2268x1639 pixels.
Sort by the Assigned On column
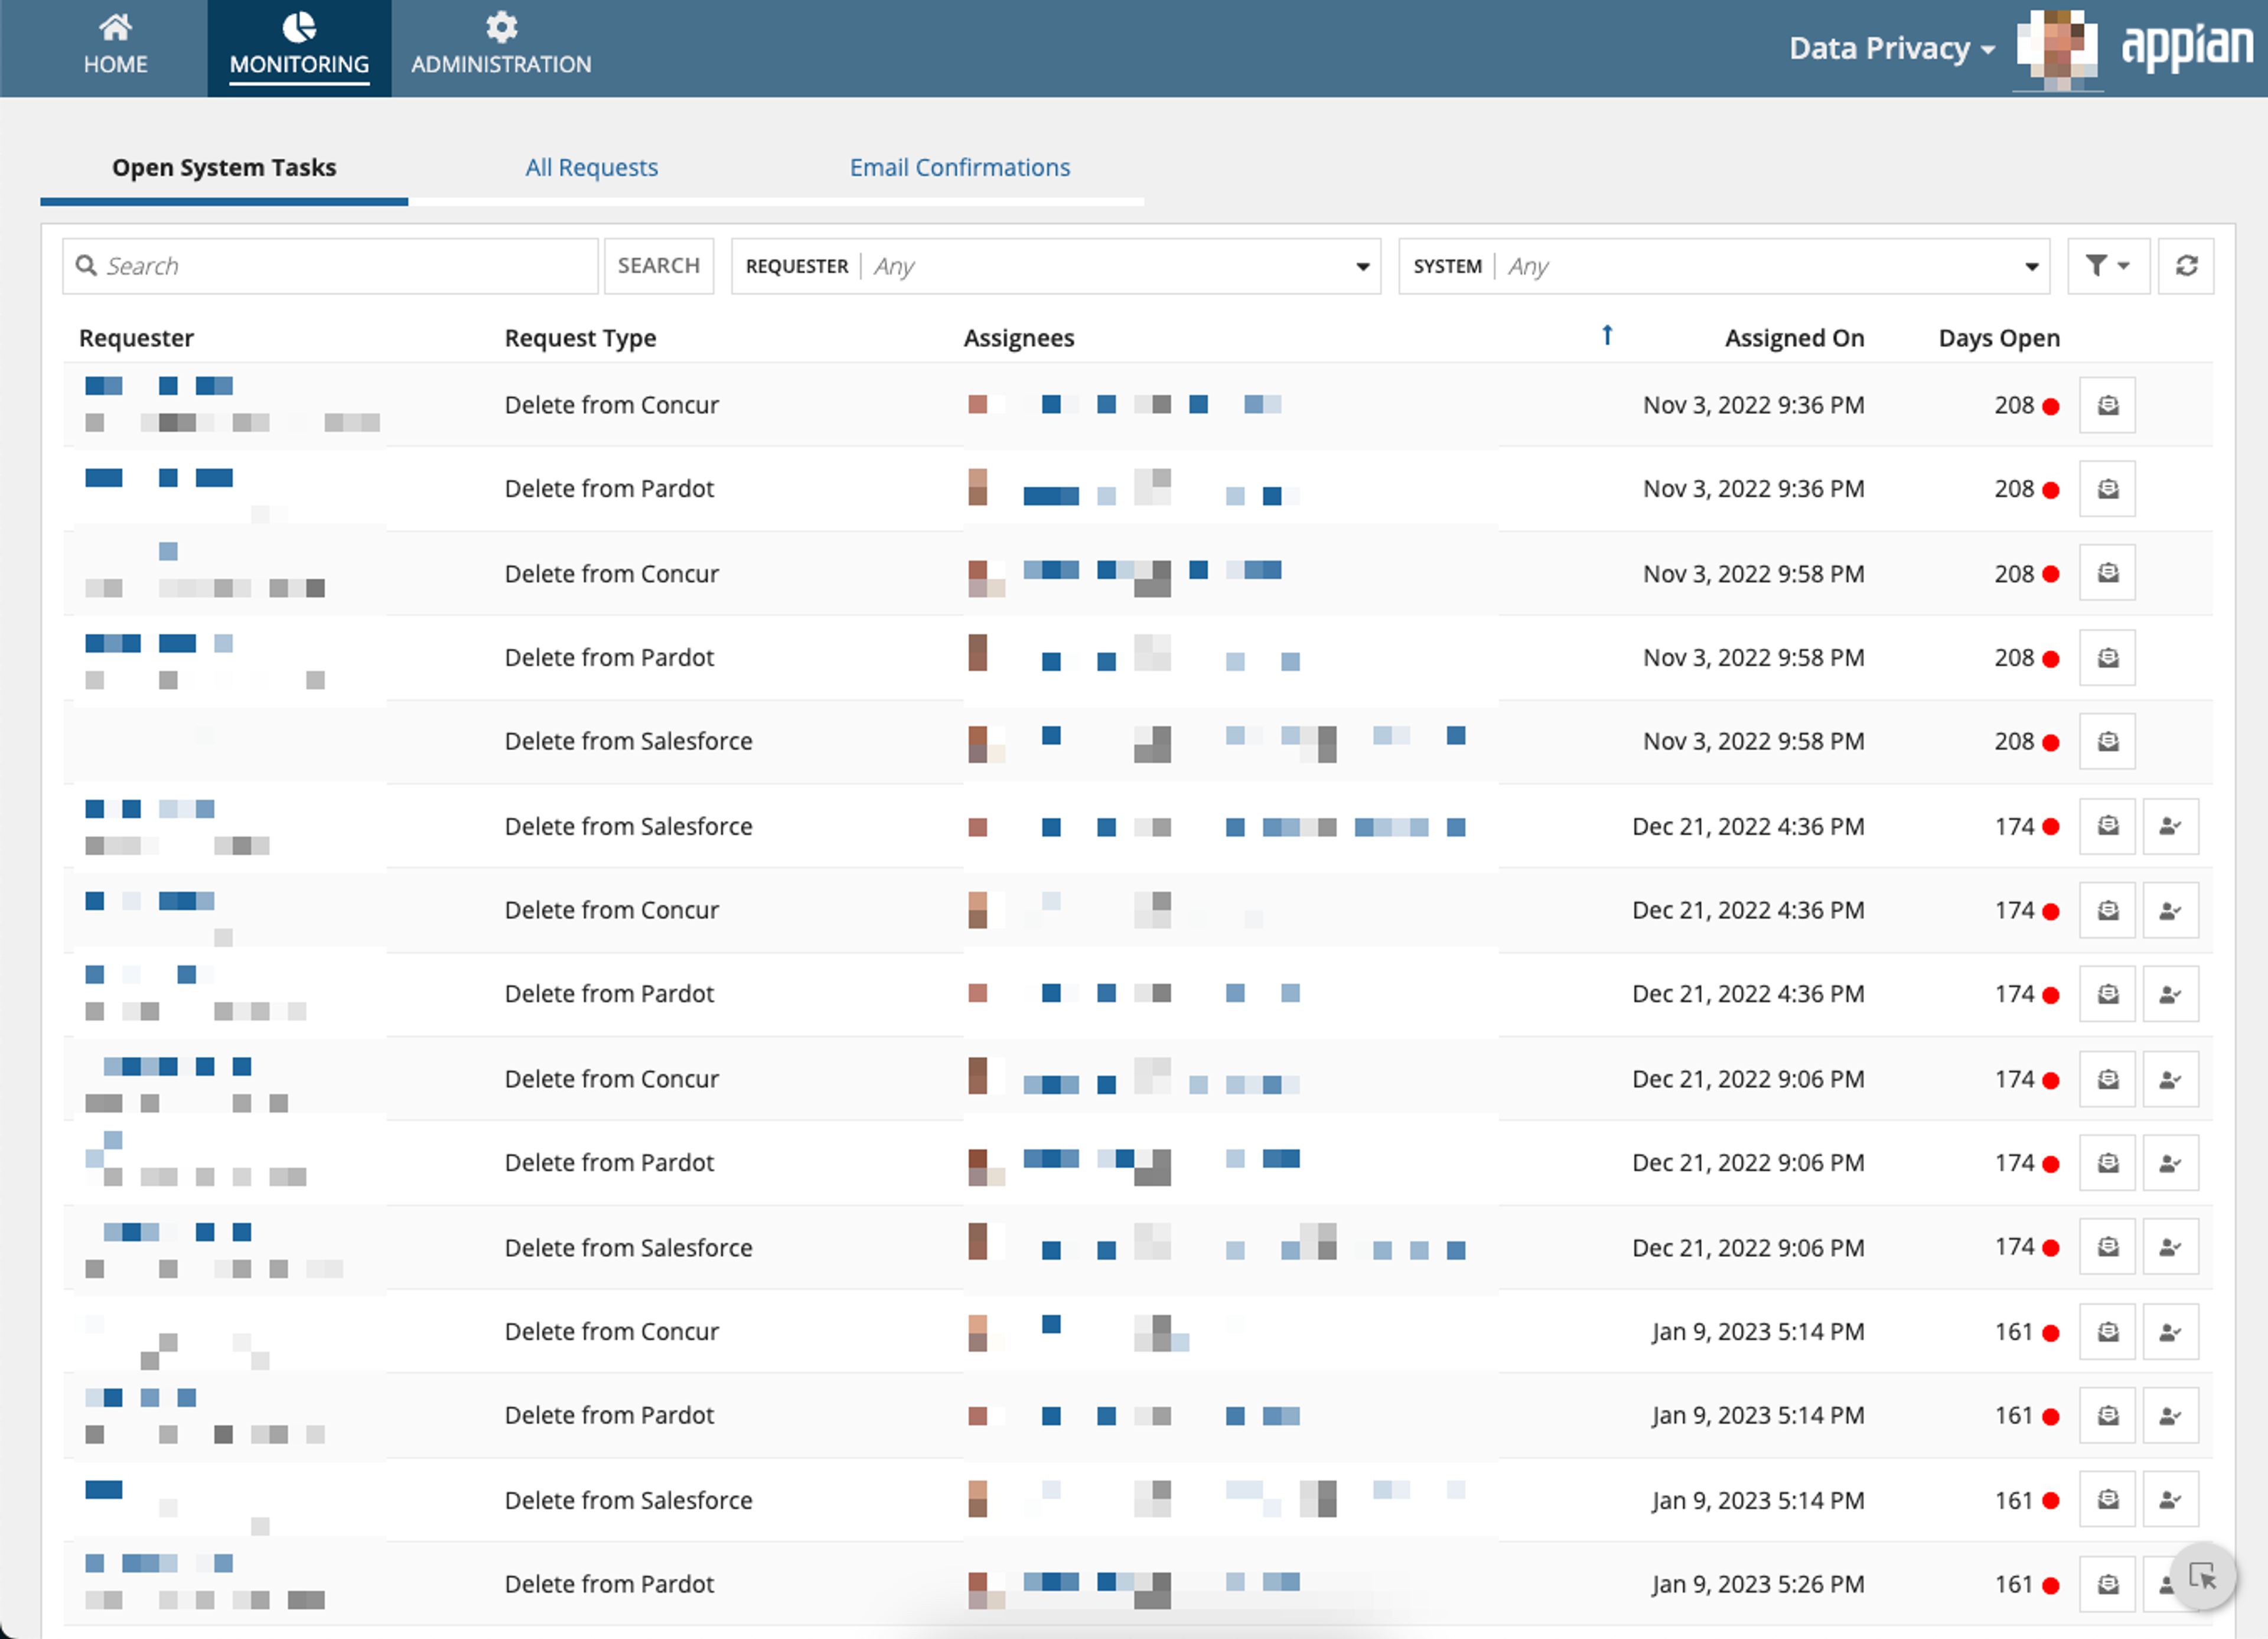tap(1794, 338)
